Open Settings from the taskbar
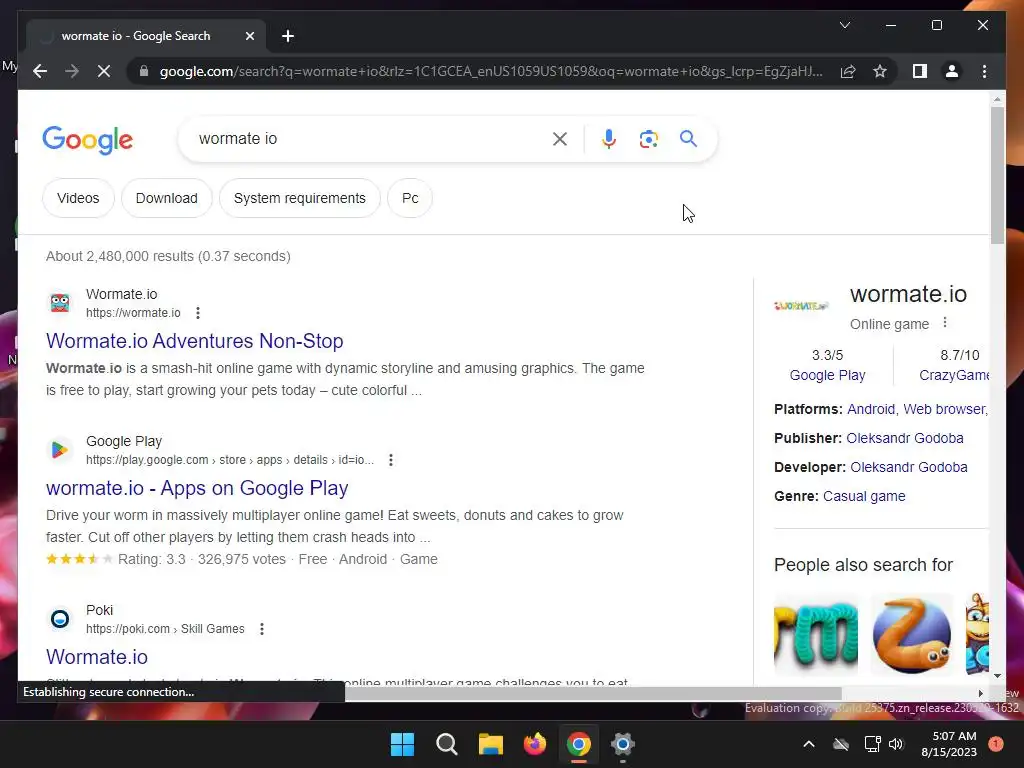Screen dimensions: 1024x768 (x=623, y=744)
